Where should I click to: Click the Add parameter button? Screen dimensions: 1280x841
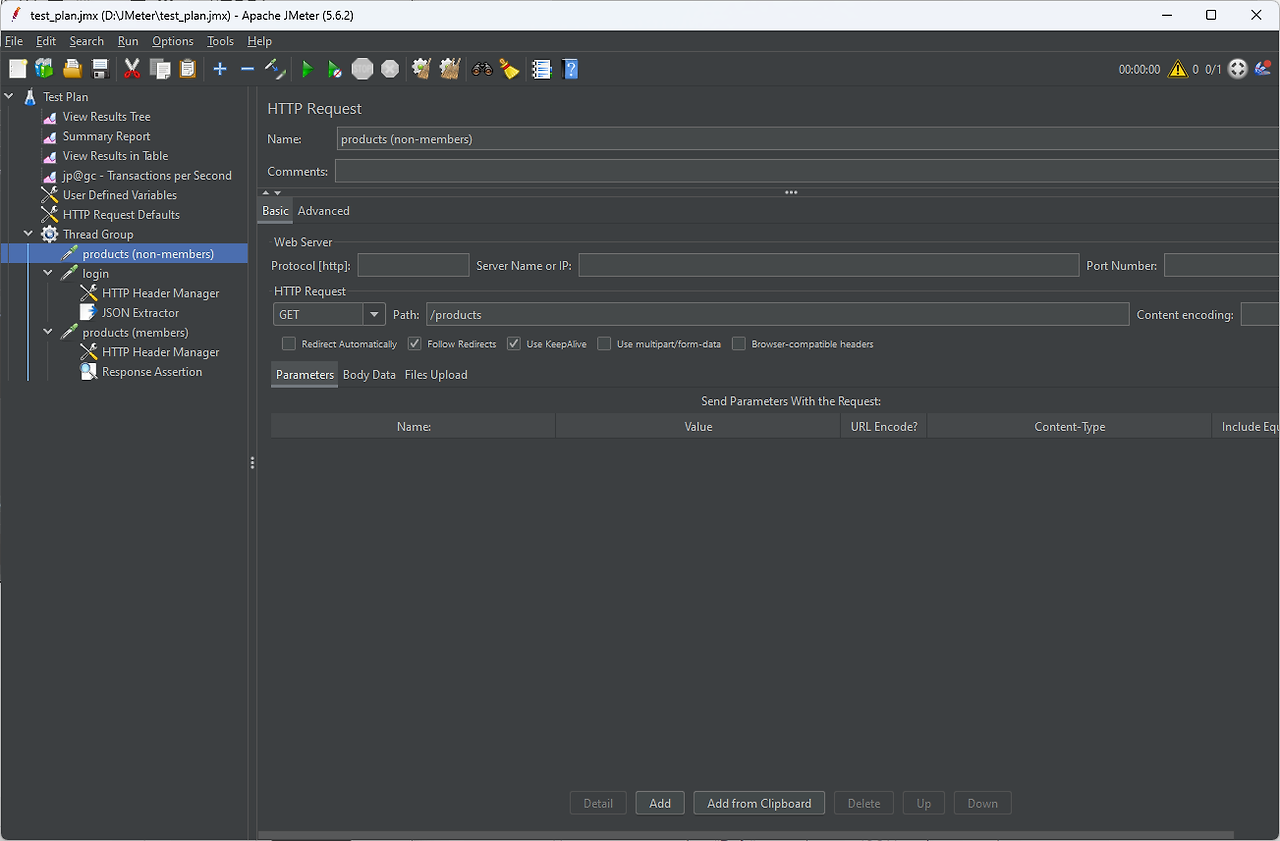click(x=660, y=803)
